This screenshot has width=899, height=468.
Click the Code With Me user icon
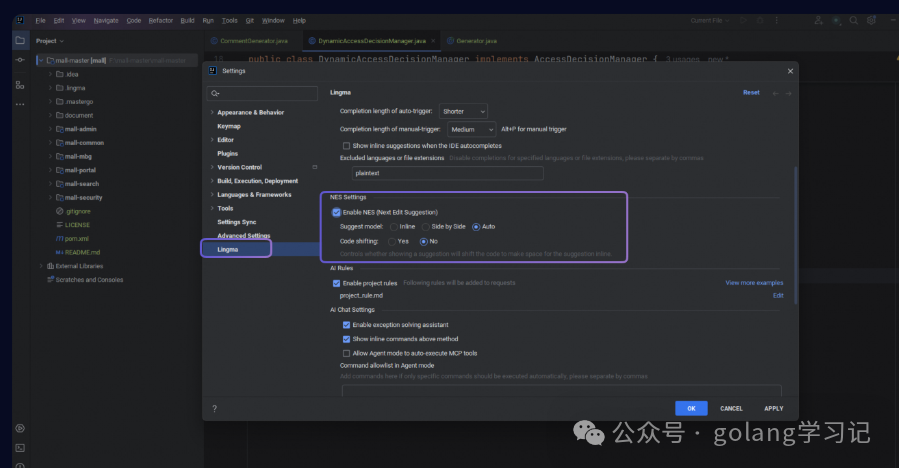(819, 20)
